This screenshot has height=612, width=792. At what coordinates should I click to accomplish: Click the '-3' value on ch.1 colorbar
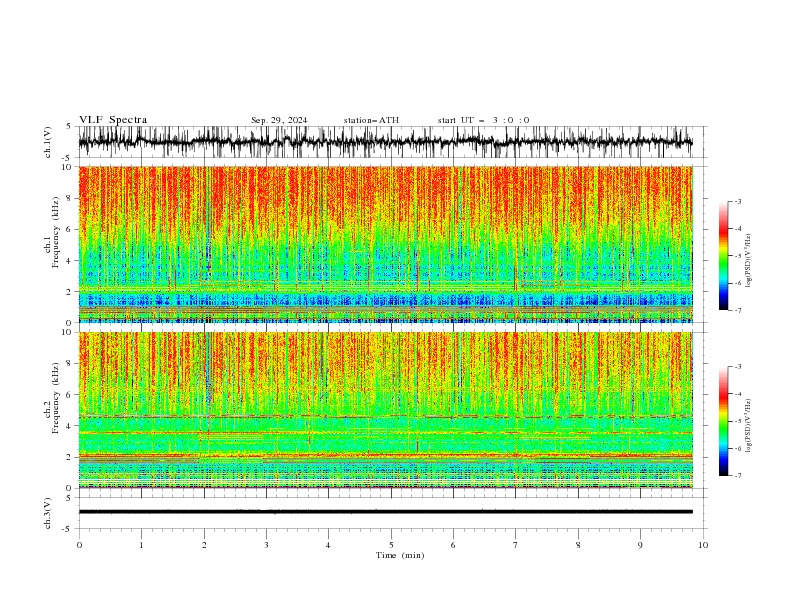click(737, 201)
